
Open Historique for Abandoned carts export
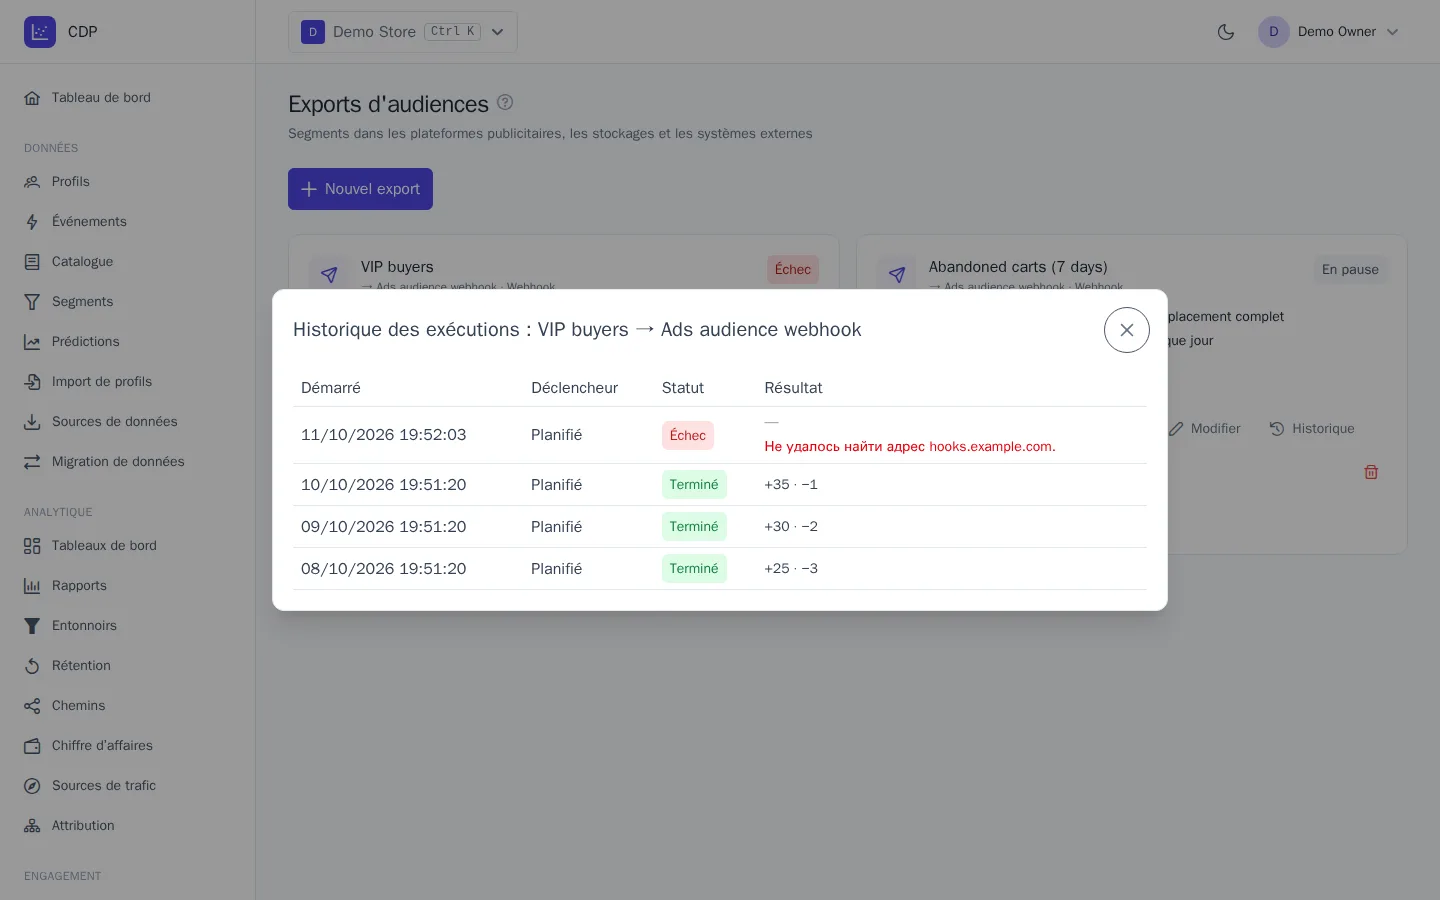[1312, 429]
